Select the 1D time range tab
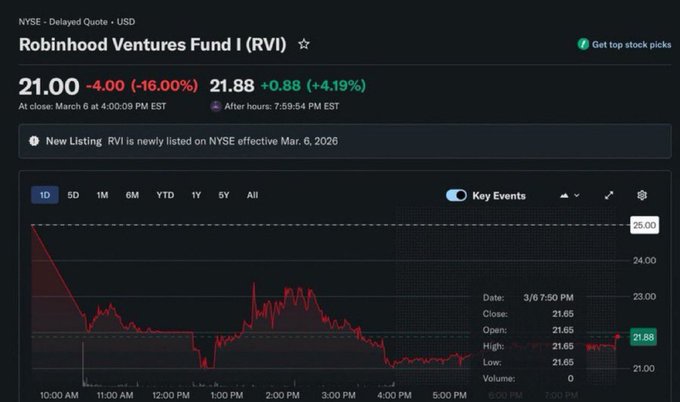The height and width of the screenshot is (402, 680). (44, 195)
